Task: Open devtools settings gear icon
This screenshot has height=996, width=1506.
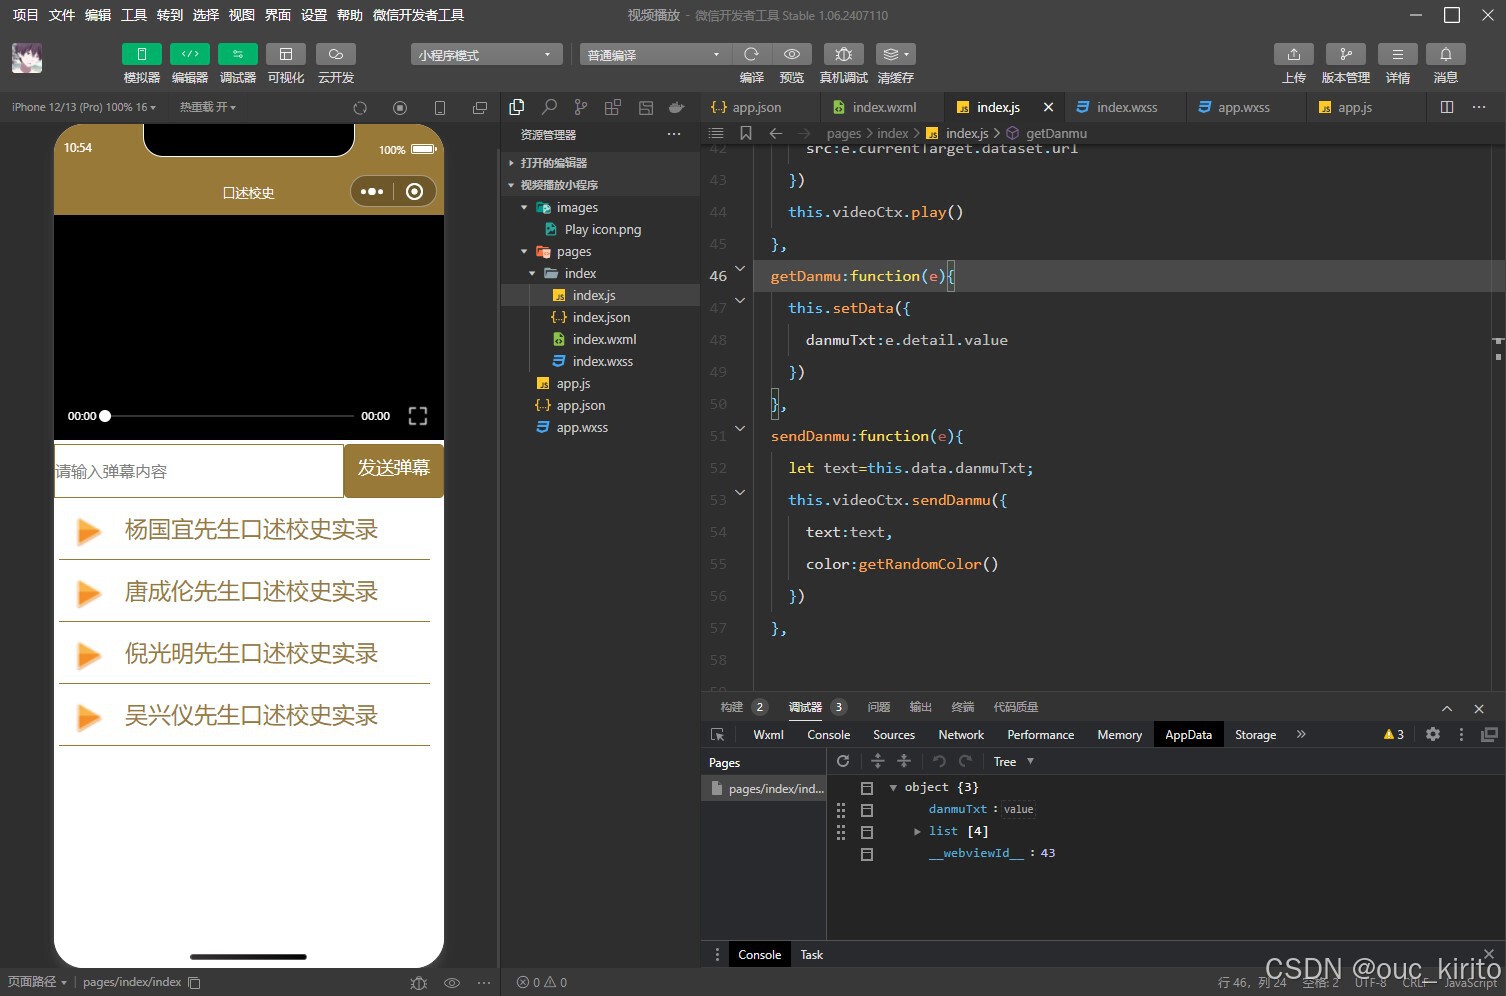Action: click(1433, 734)
